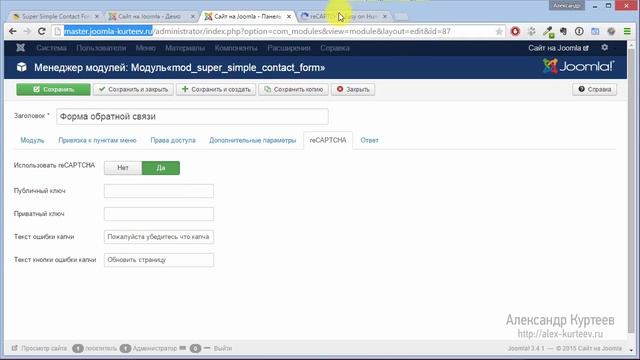Click the red Opera-style extension icon
Viewport: 640px width, 360px height.
tap(515, 31)
